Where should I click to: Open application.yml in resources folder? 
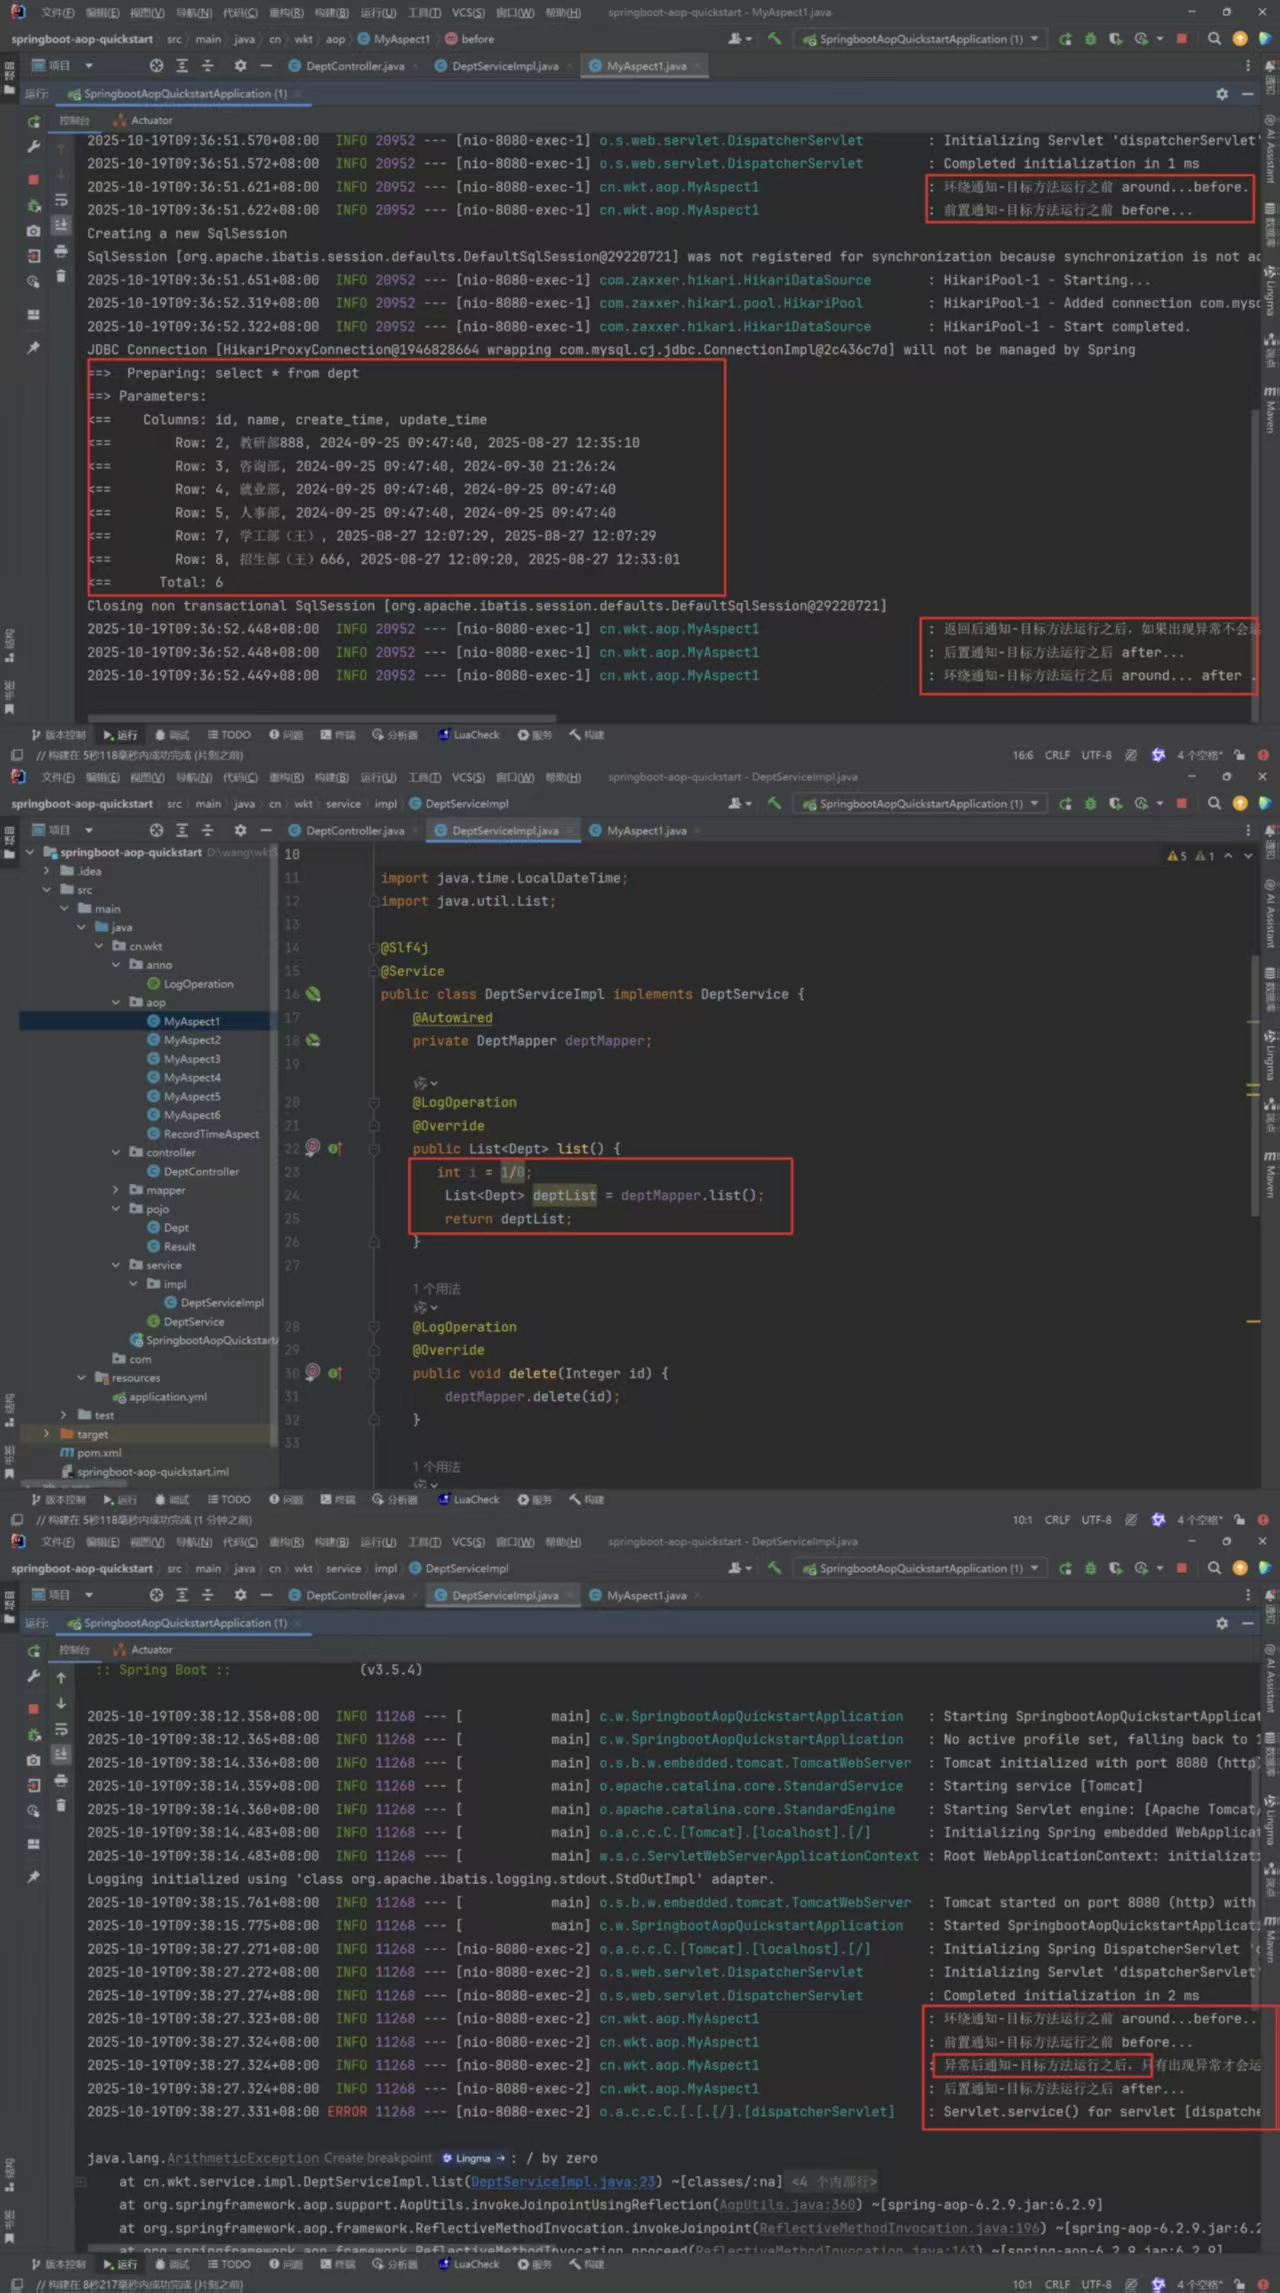pyautogui.click(x=167, y=1397)
